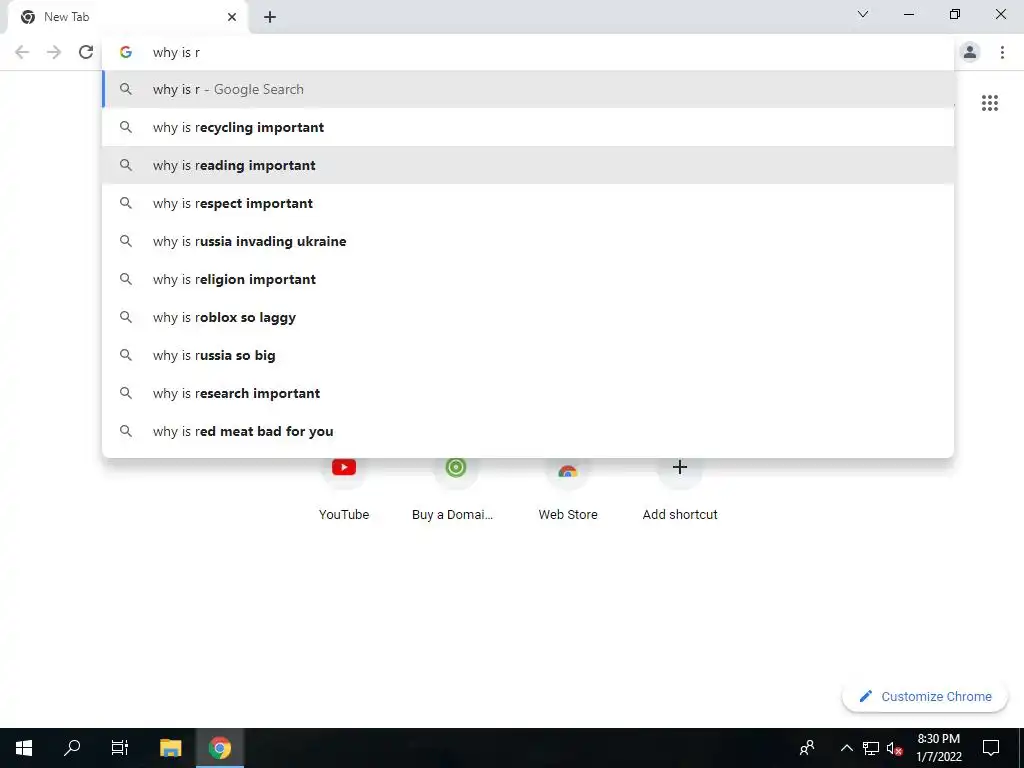Choose suggestion 'why is russia so big'
Viewport: 1024px width, 768px height.
[x=528, y=355]
